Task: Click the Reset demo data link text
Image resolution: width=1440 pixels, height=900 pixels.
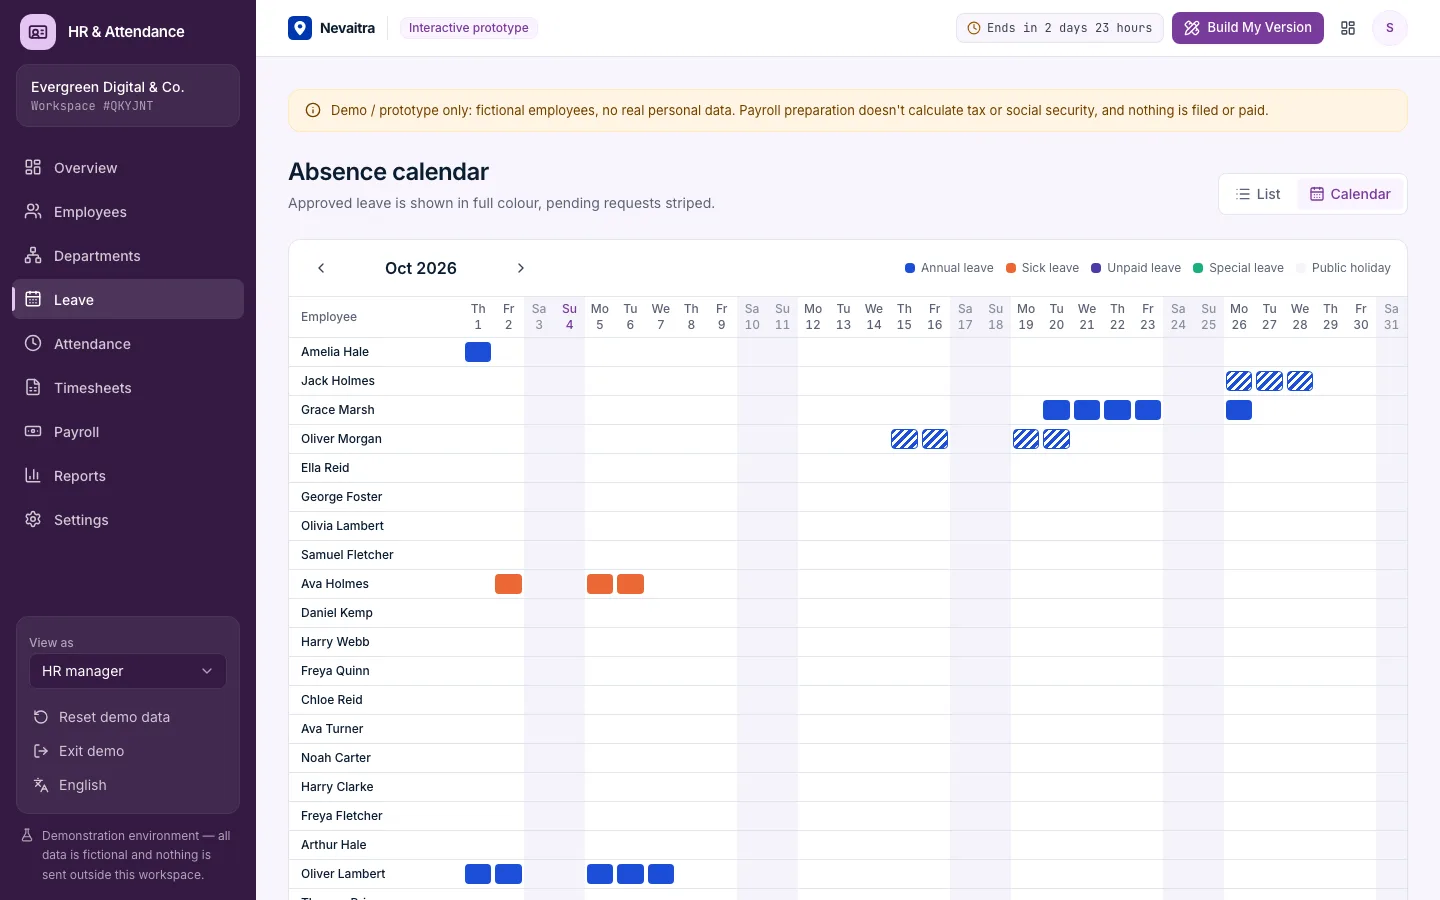Action: (114, 717)
